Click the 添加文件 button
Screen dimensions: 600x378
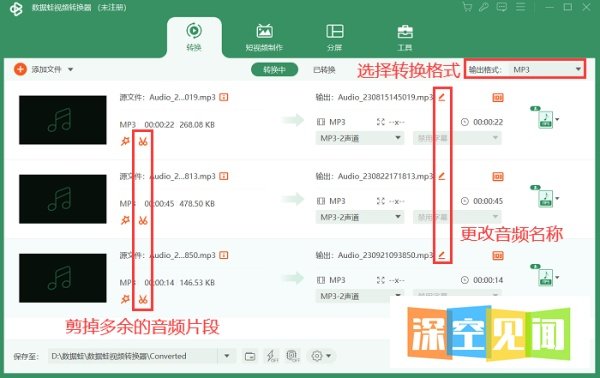pos(38,69)
